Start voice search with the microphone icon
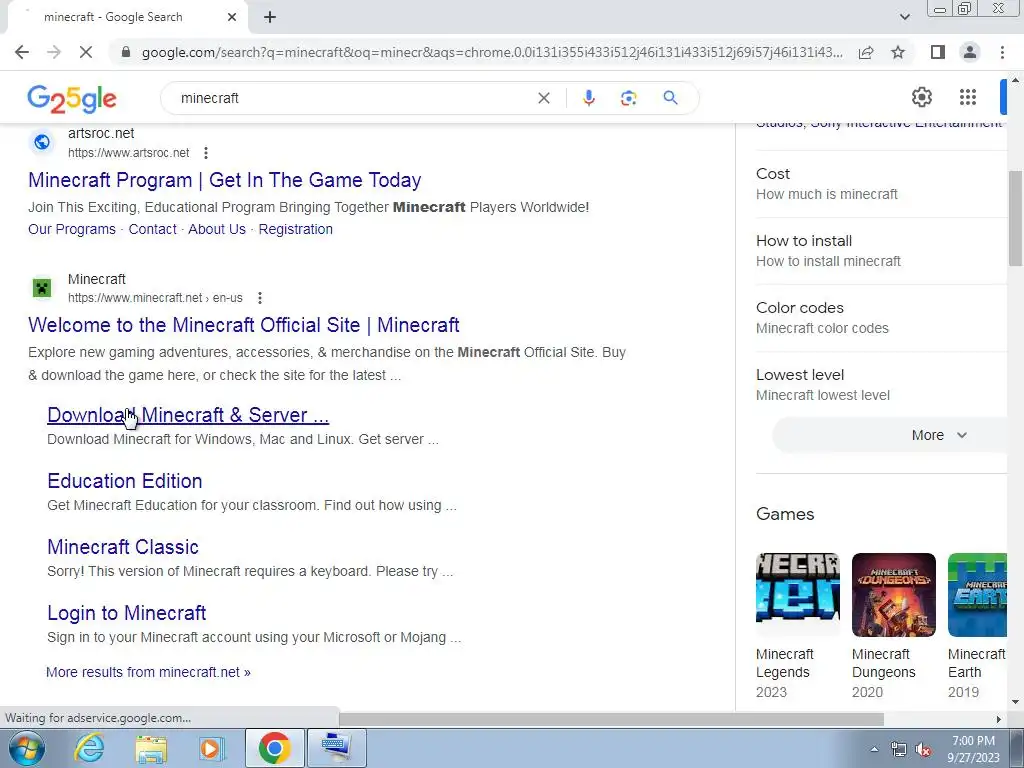Viewport: 1024px width, 768px height. click(x=588, y=98)
